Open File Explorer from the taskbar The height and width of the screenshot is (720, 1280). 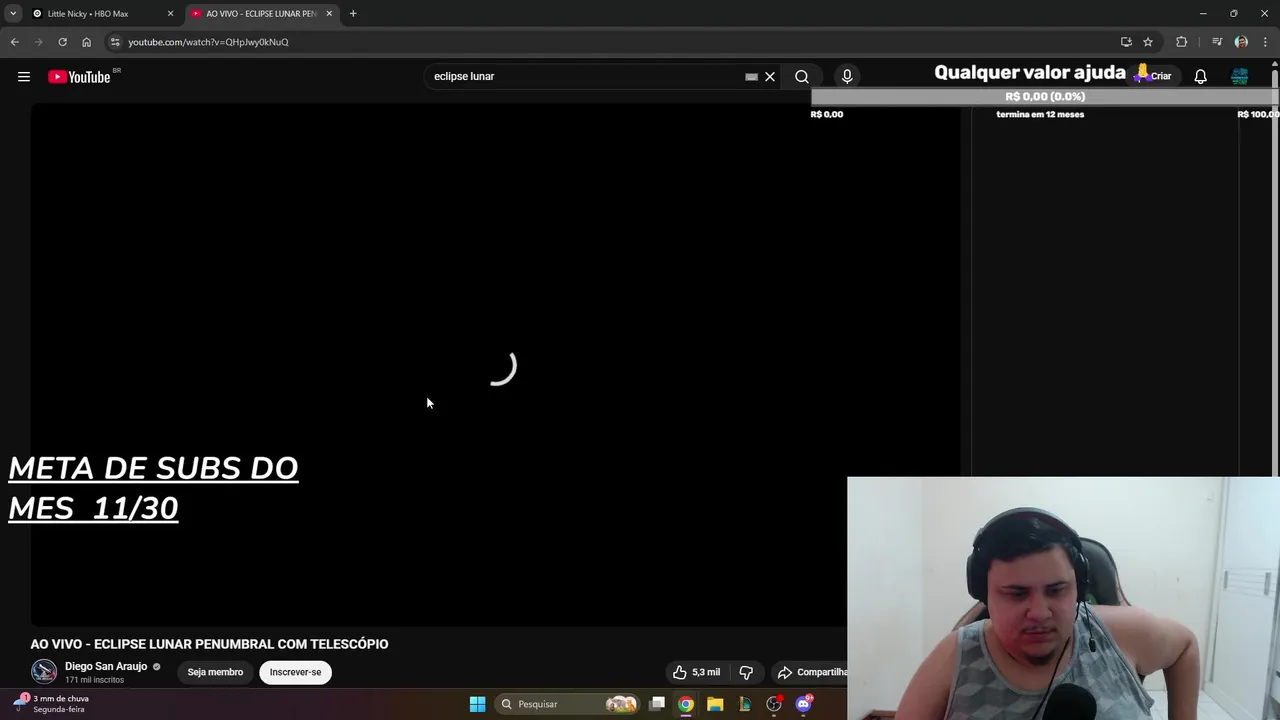coord(715,704)
